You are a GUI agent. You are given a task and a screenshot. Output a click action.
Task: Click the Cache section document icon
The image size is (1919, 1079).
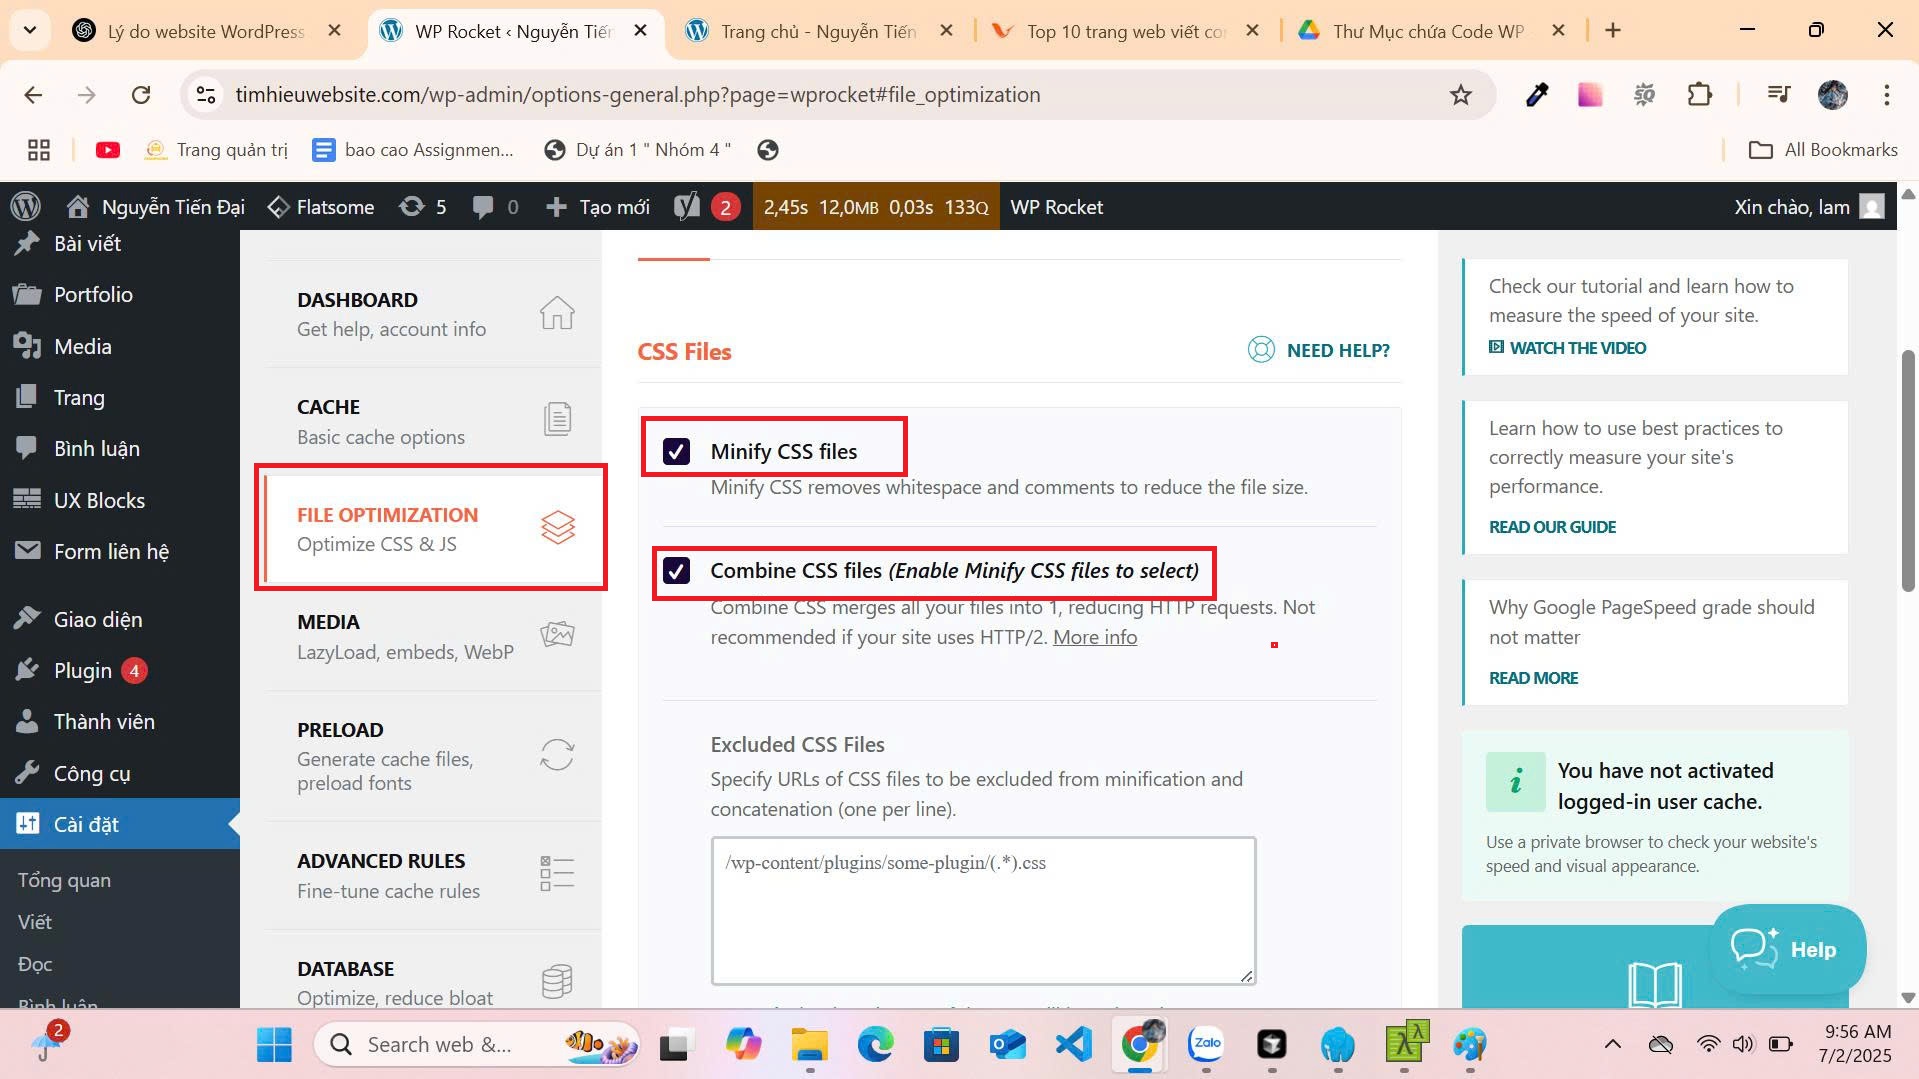(x=557, y=419)
